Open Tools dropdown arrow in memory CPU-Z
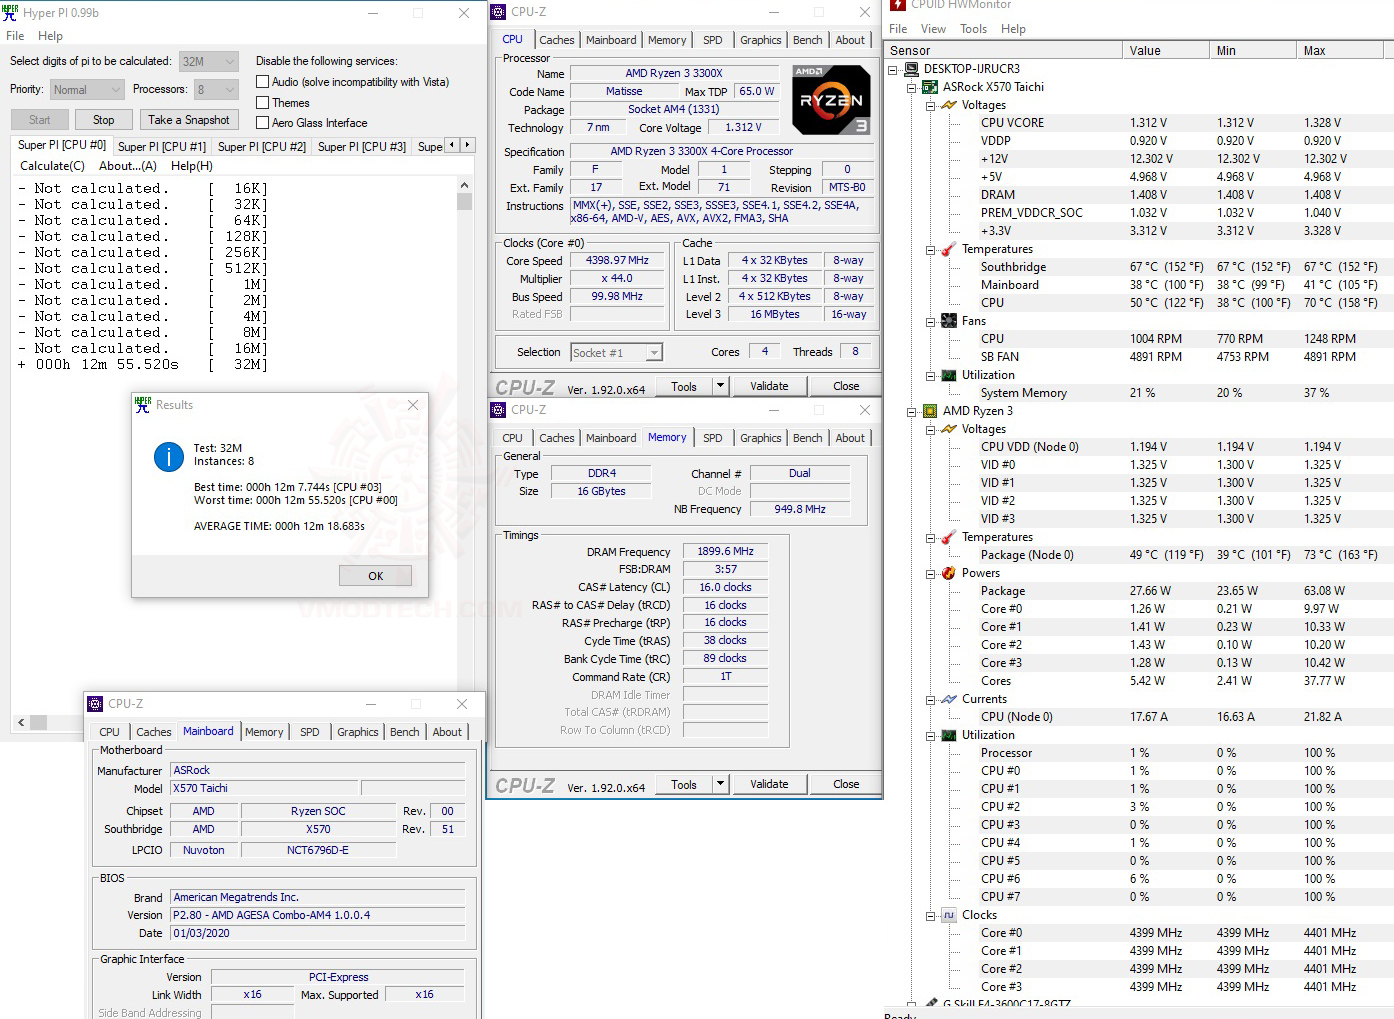This screenshot has width=1394, height=1019. tap(720, 784)
